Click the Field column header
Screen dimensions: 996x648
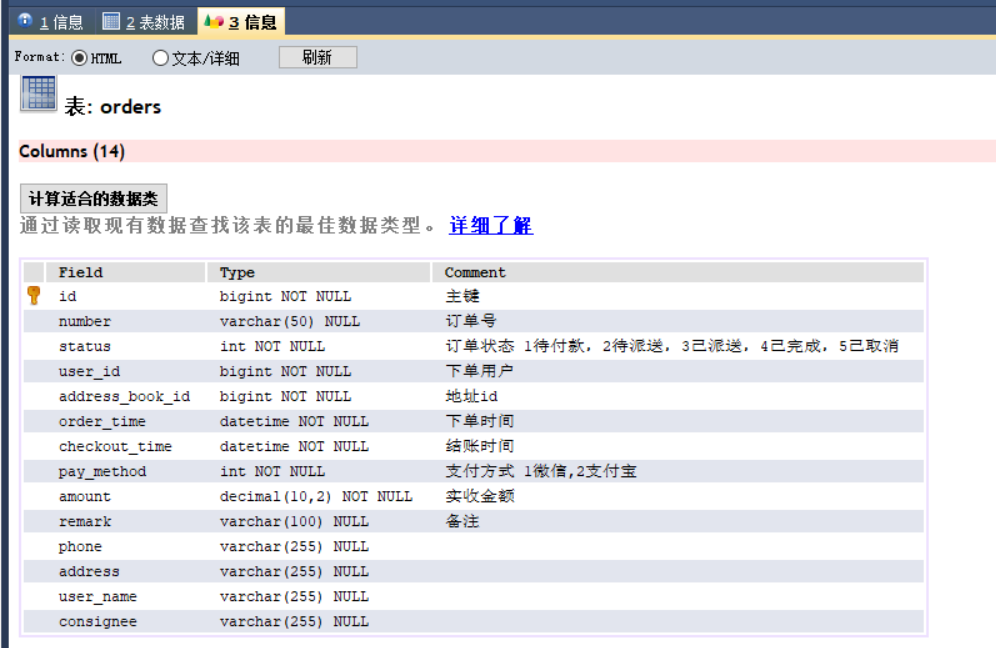click(x=126, y=272)
